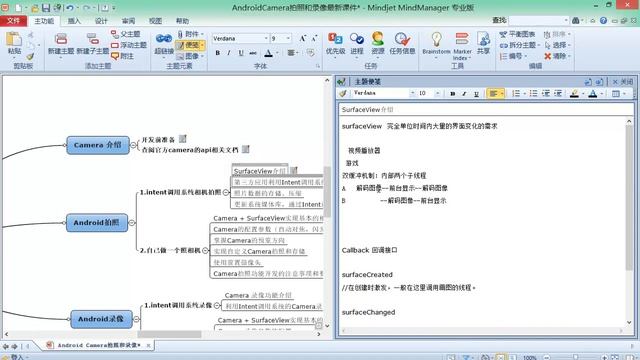Click the format painter brush in clipboard group

pyautogui.click(x=30, y=56)
